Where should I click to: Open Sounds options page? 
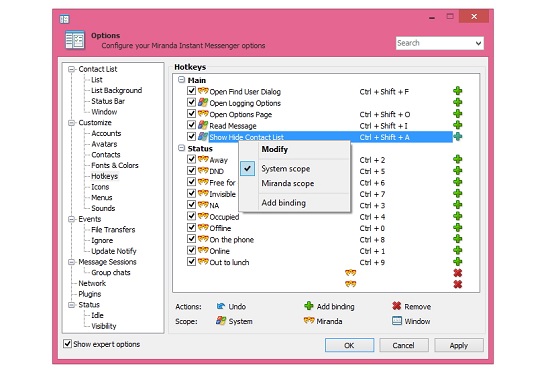click(103, 208)
